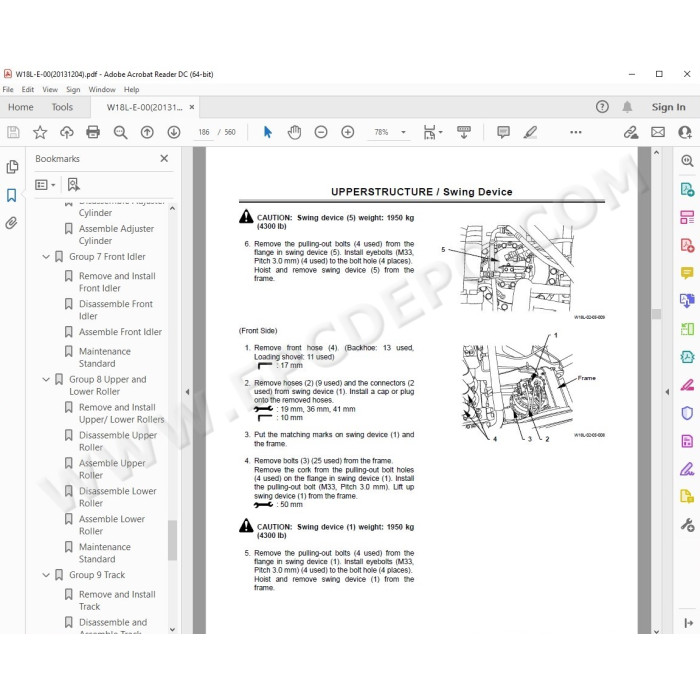Switch to the Home tab
The width and height of the screenshot is (700, 700).
tap(21, 107)
